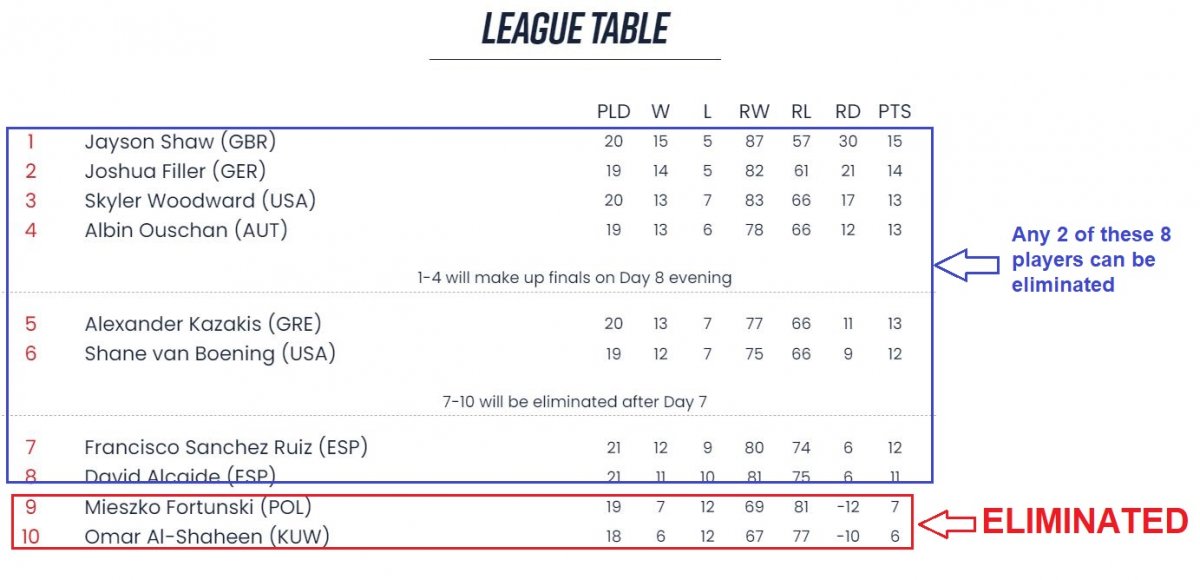Click the LEAGUE TABLE title

[x=575, y=29]
